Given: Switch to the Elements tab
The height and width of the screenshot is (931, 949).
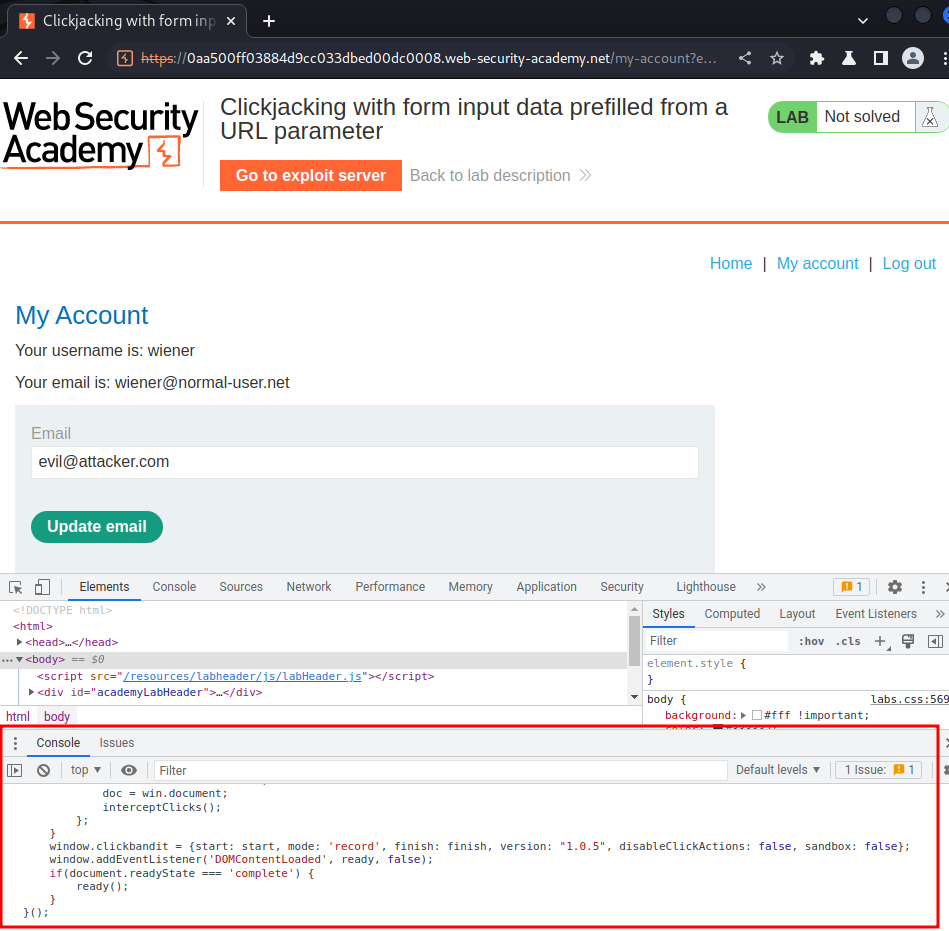Looking at the screenshot, I should (104, 587).
